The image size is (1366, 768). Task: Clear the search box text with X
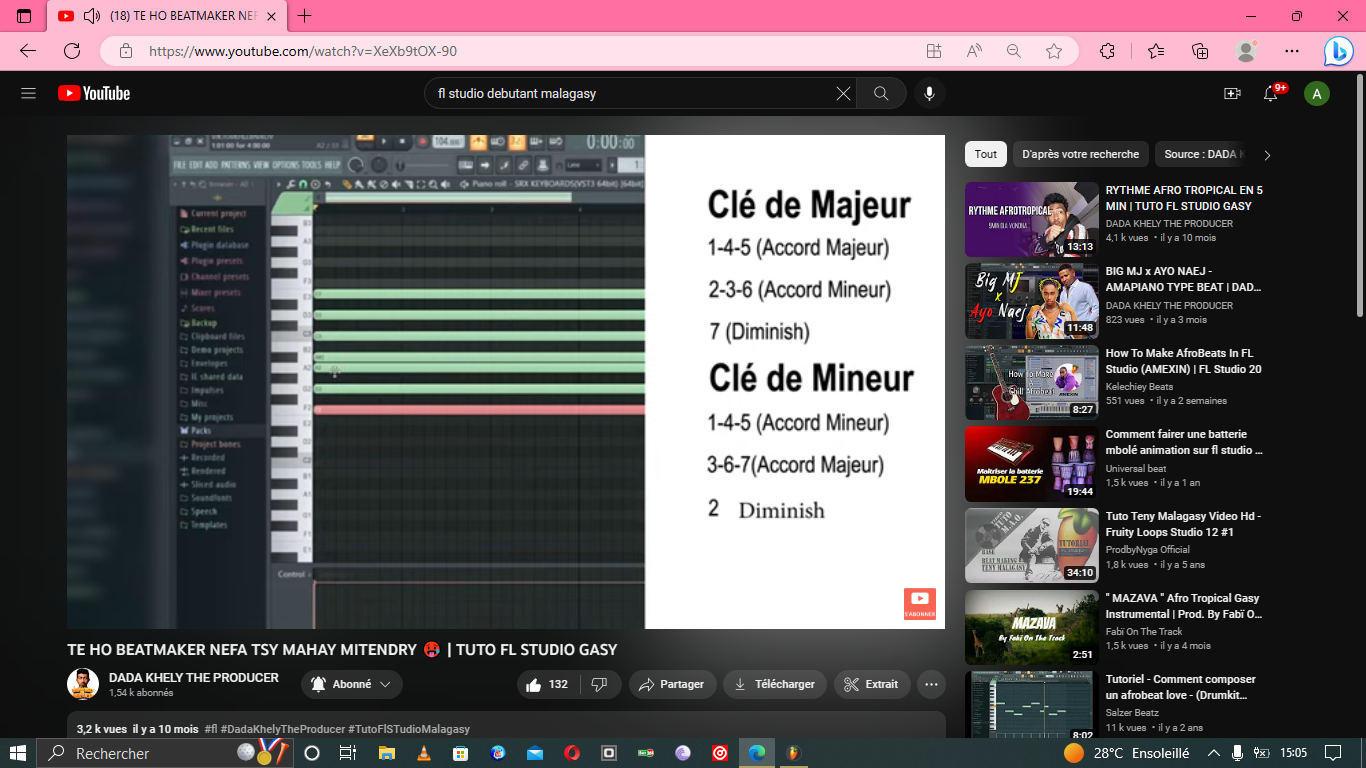point(843,93)
